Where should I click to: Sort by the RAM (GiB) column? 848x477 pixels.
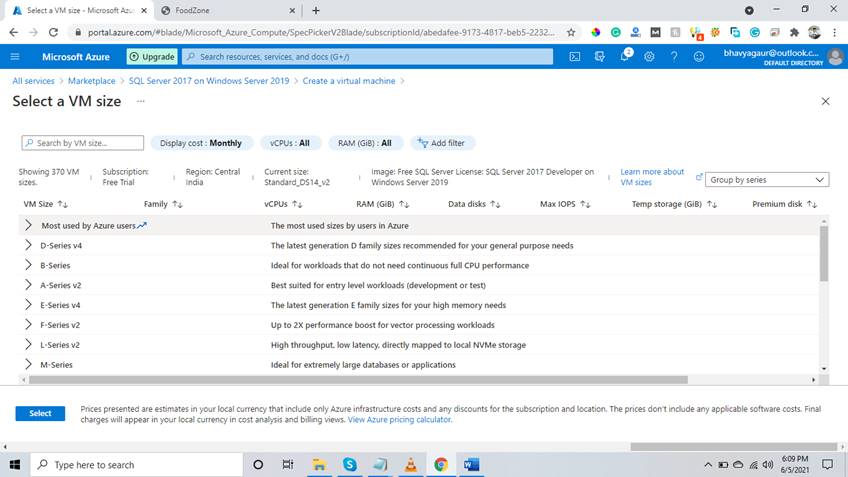383,204
